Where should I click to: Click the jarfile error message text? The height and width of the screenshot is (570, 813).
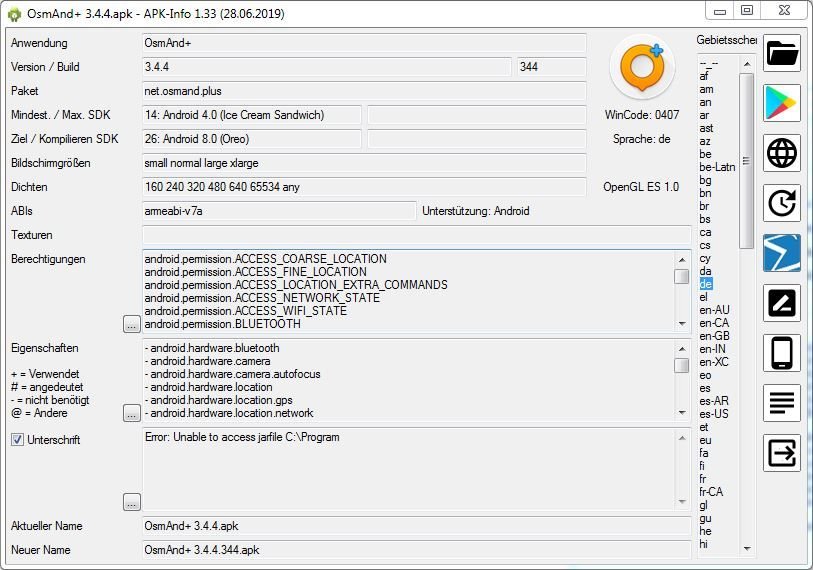coord(242,437)
